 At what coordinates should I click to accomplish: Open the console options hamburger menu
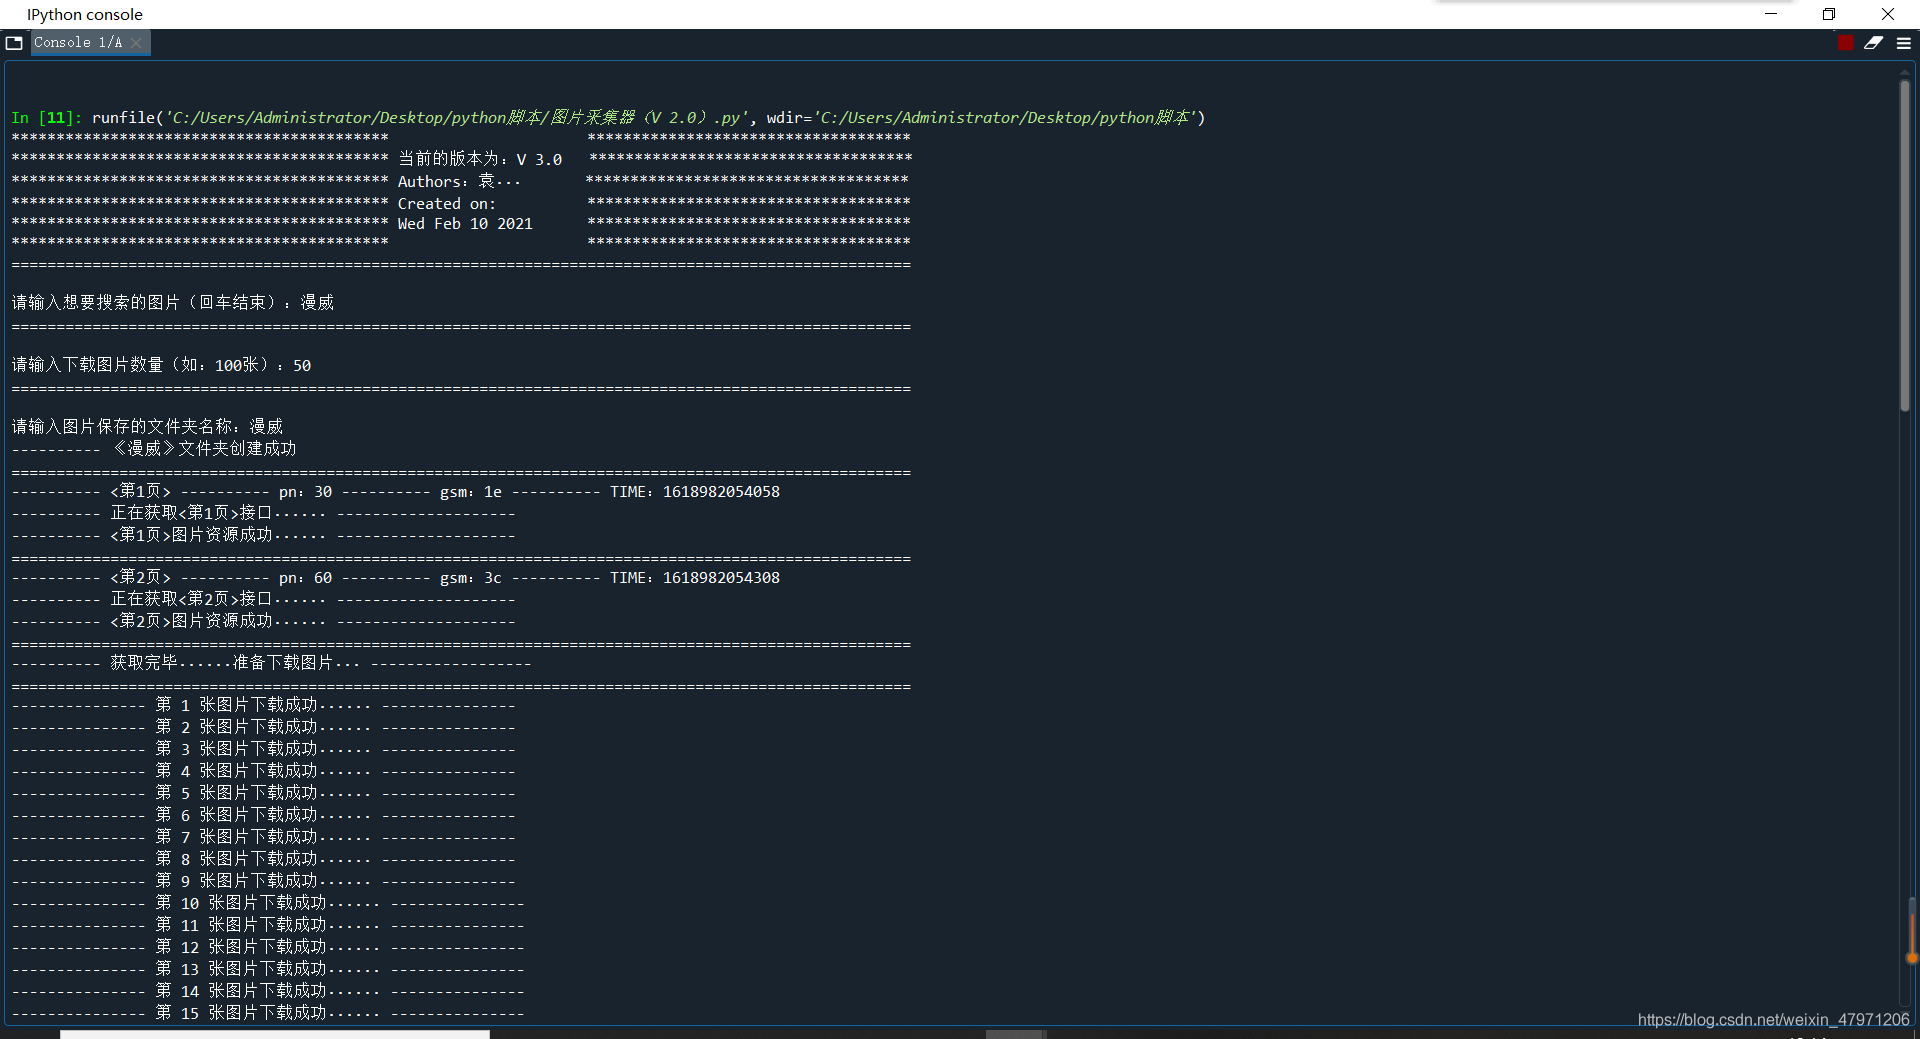(1904, 43)
